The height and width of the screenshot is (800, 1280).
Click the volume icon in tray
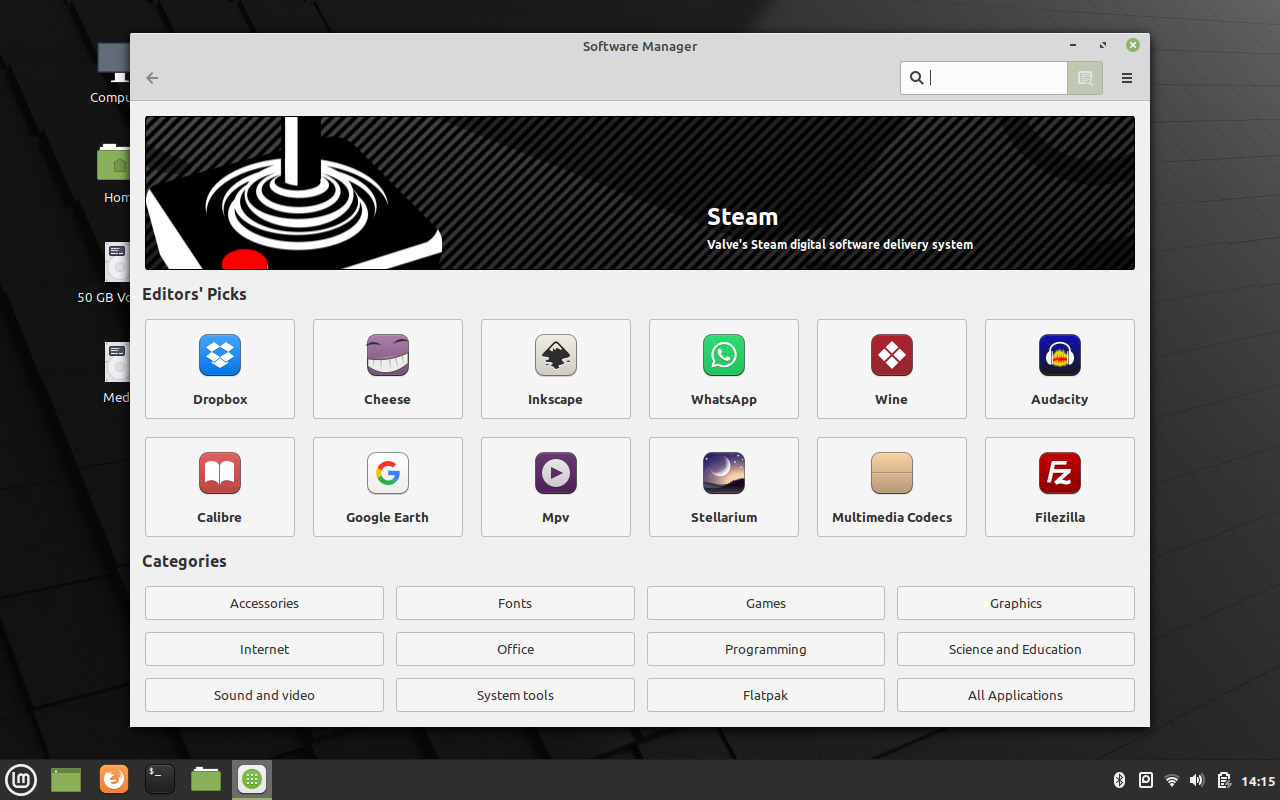[1197, 780]
